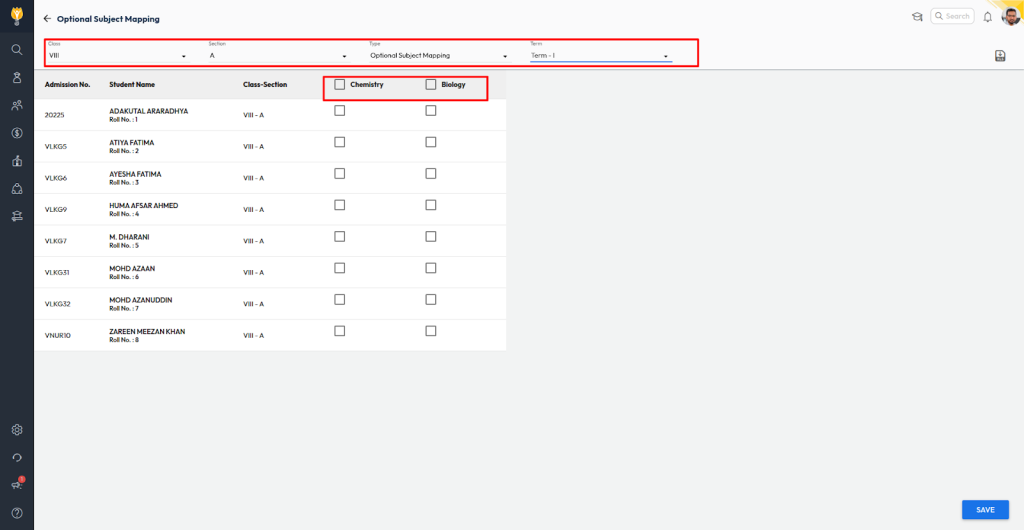The width and height of the screenshot is (1024, 530).
Task: Toggle the Biology select-all header checkbox
Action: [x=431, y=85]
